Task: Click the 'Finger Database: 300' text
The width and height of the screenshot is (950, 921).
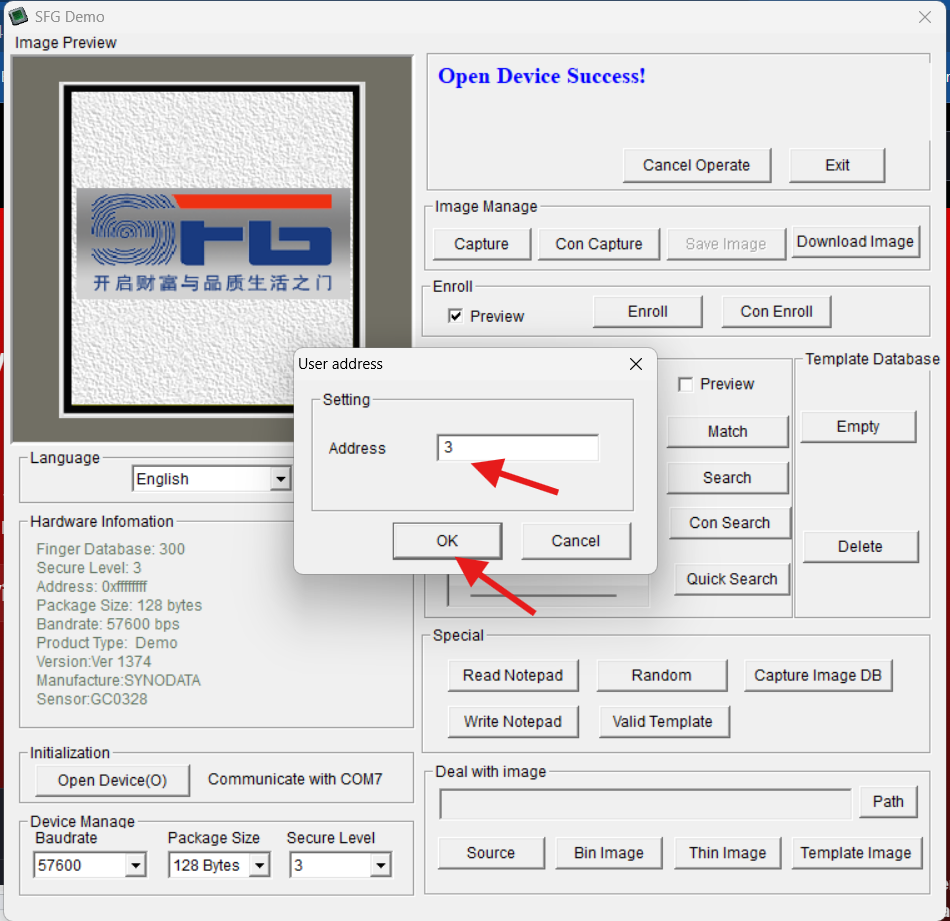Action: click(111, 549)
